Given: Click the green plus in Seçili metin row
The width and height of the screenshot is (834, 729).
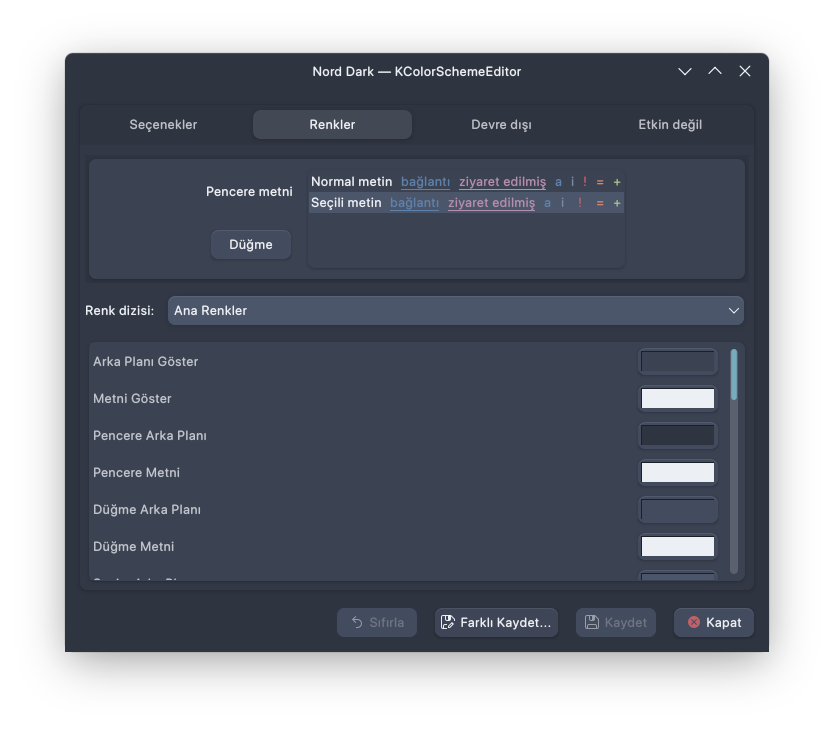Looking at the screenshot, I should pos(617,203).
